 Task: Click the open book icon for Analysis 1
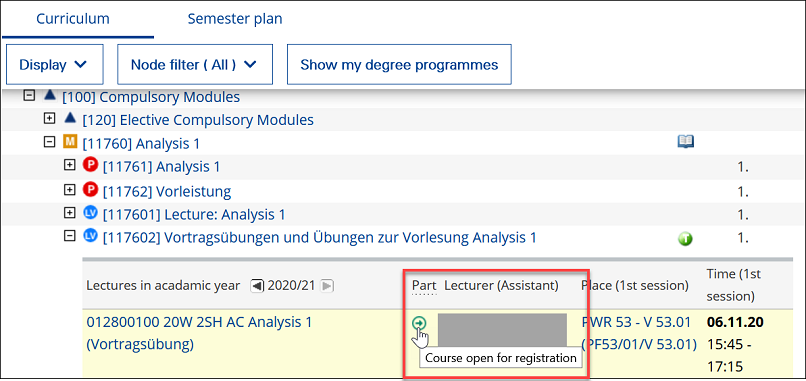[x=686, y=141]
